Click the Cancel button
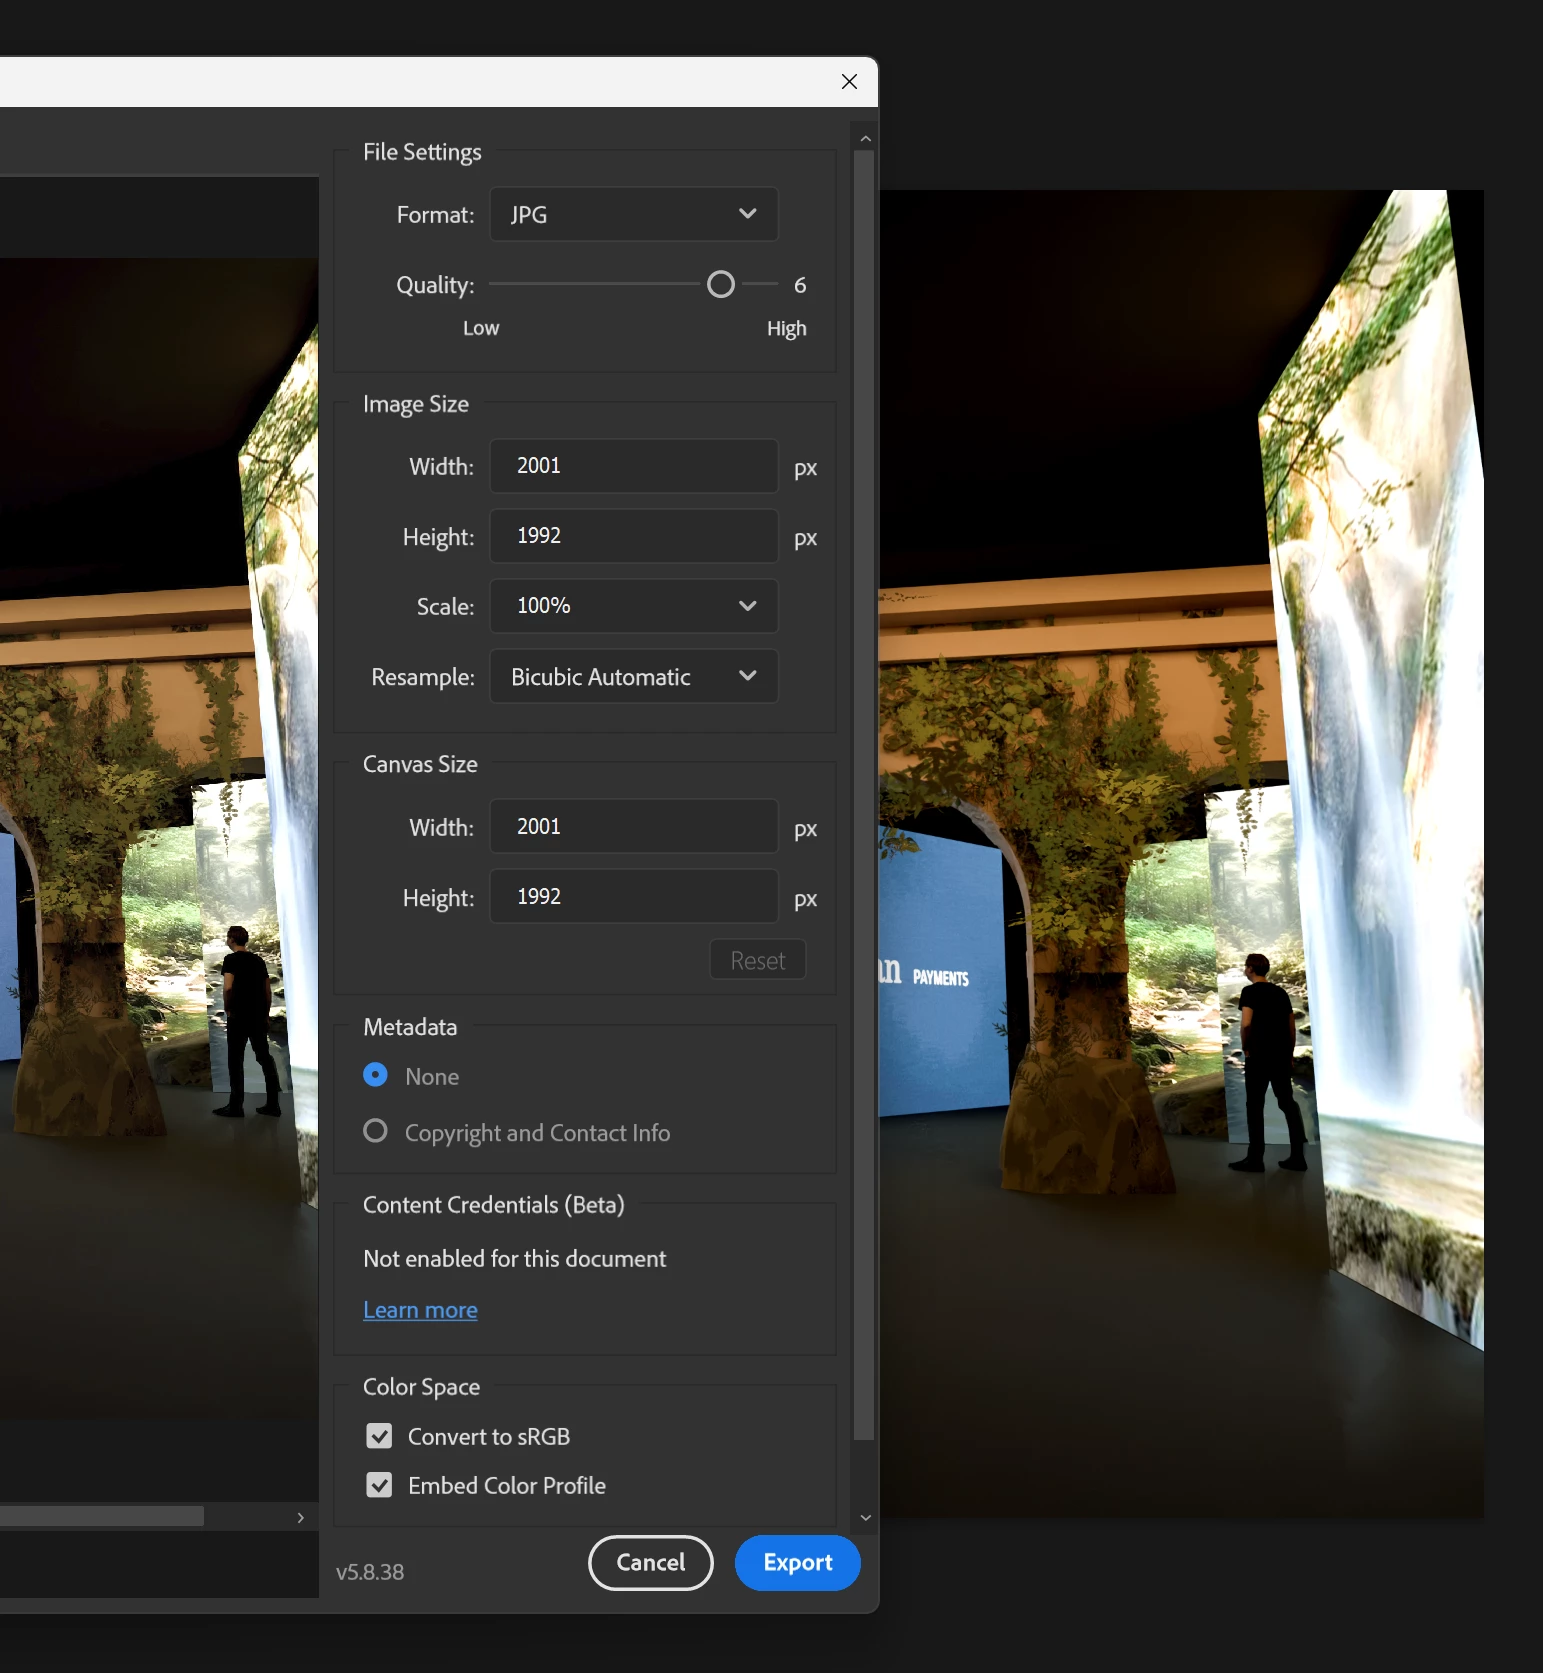The height and width of the screenshot is (1673, 1543). pyautogui.click(x=651, y=1562)
